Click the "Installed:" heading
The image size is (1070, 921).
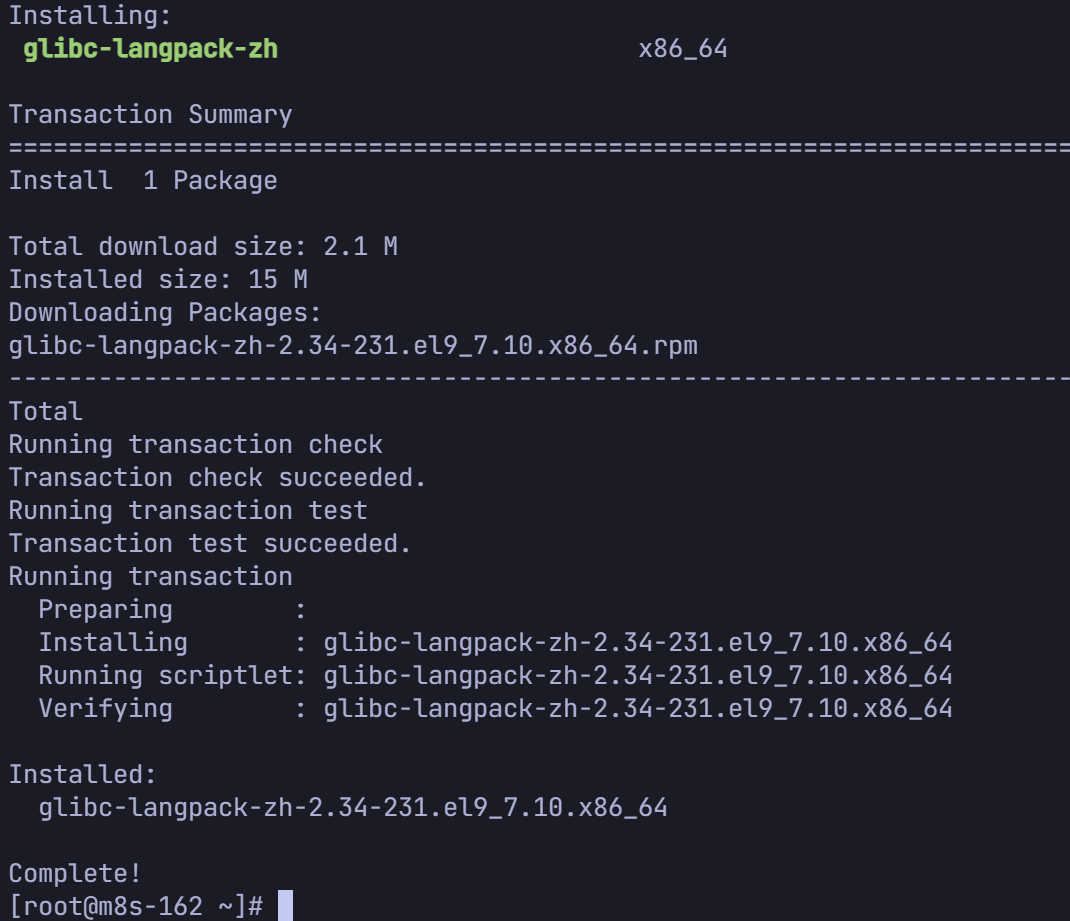coord(83,774)
